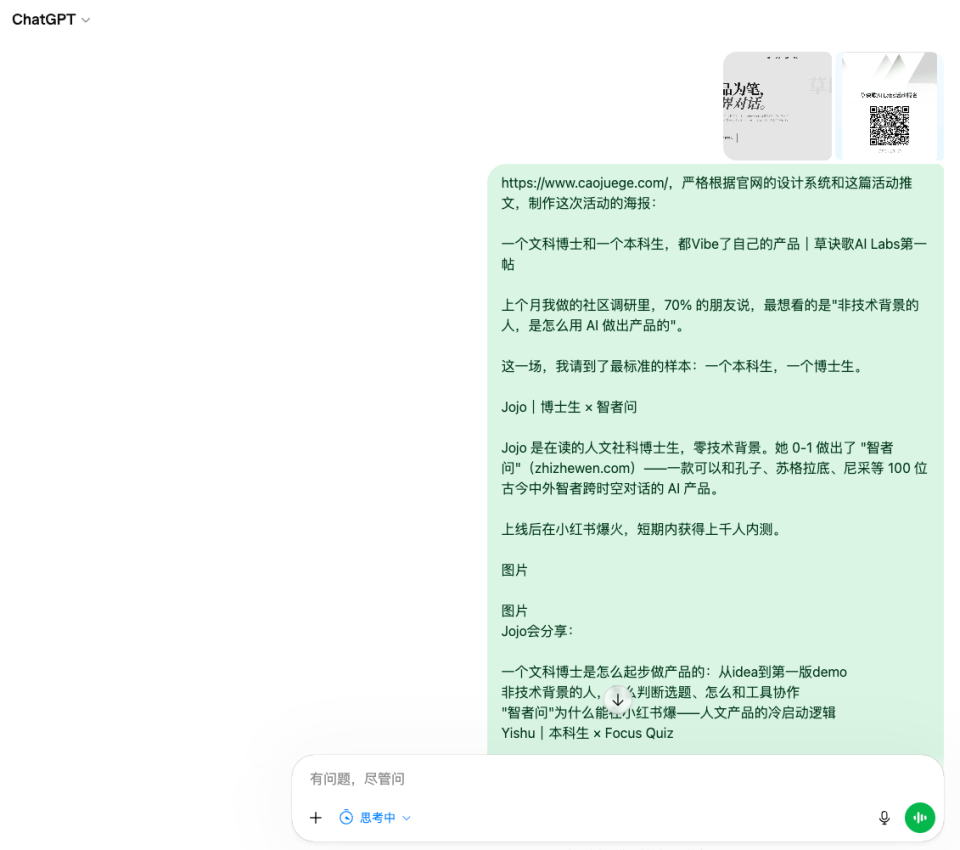
Task: Click the clock icon beside 思考中
Action: [346, 818]
